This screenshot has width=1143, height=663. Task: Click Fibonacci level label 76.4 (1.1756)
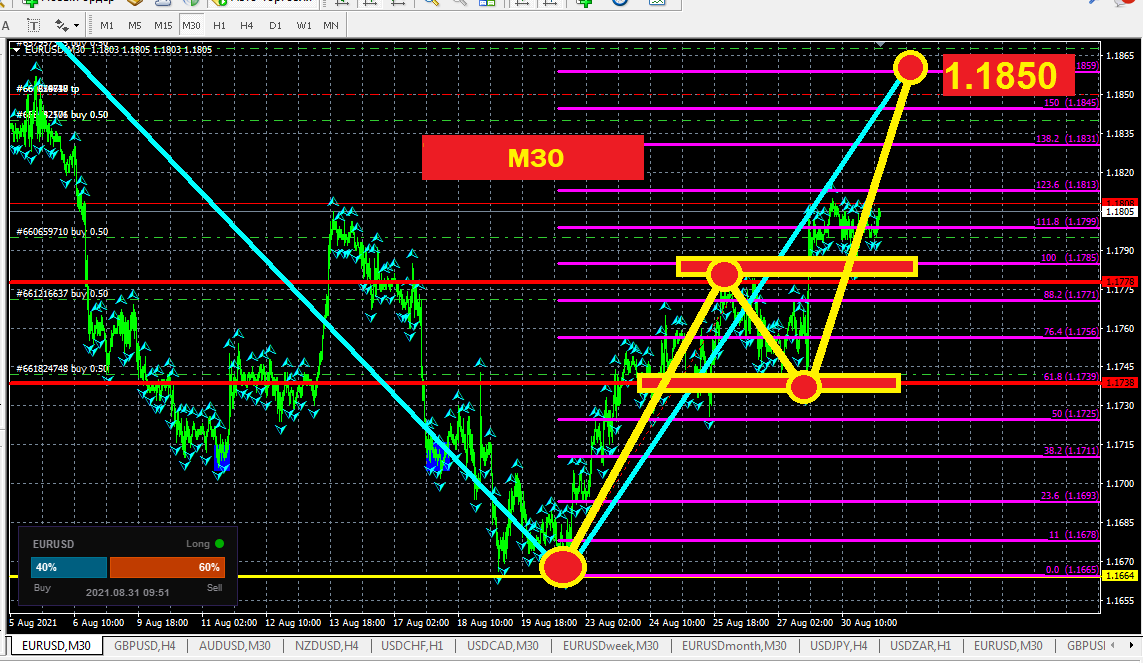point(1071,332)
